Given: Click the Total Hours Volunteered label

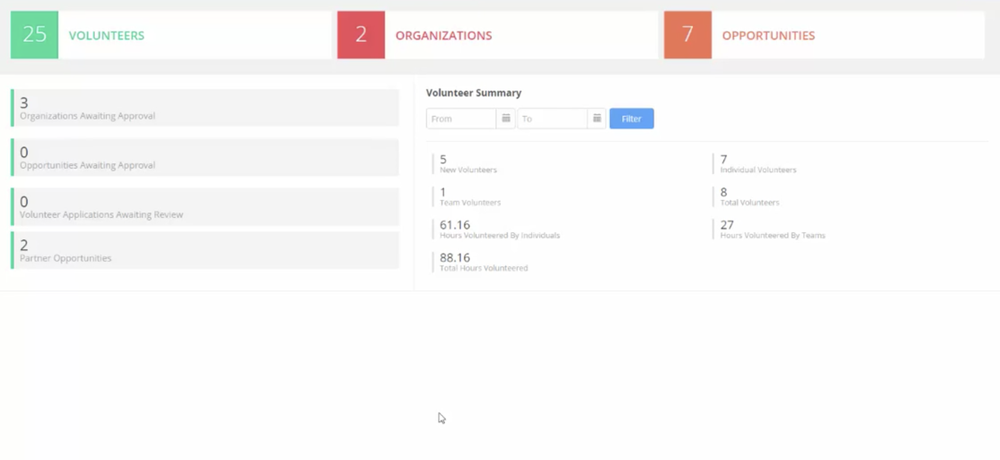Looking at the screenshot, I should pos(483,269).
